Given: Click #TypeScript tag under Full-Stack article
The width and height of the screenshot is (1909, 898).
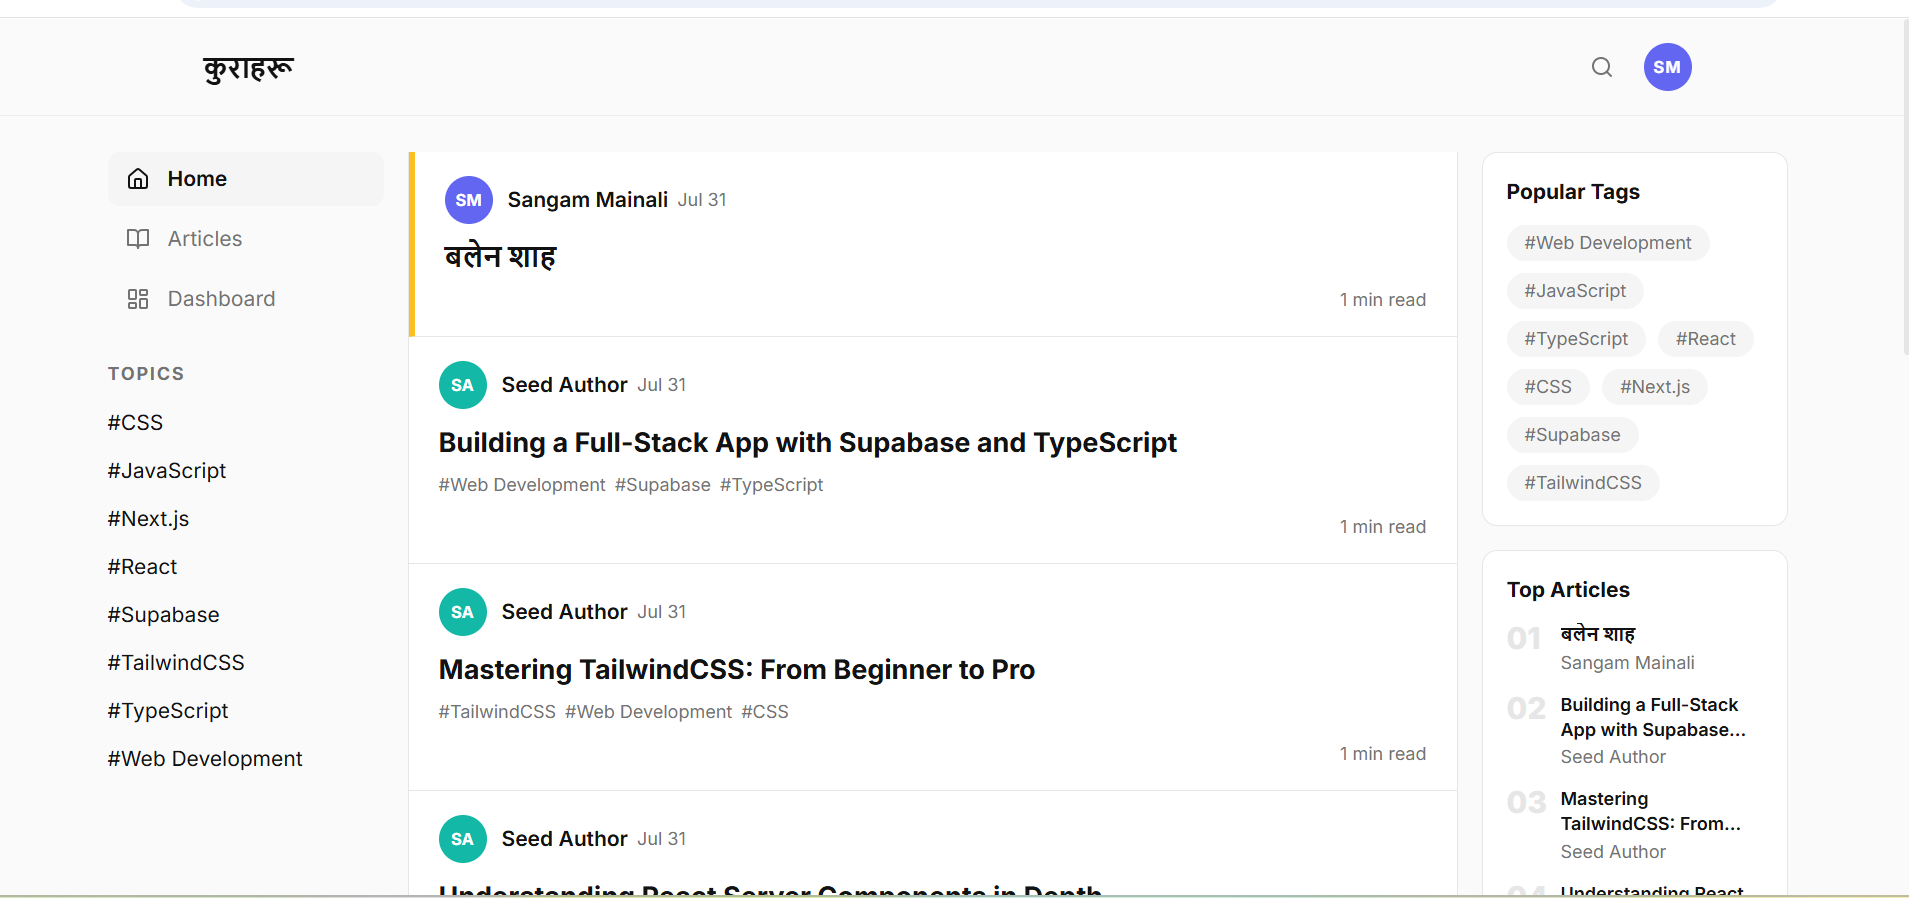Looking at the screenshot, I should [772, 485].
